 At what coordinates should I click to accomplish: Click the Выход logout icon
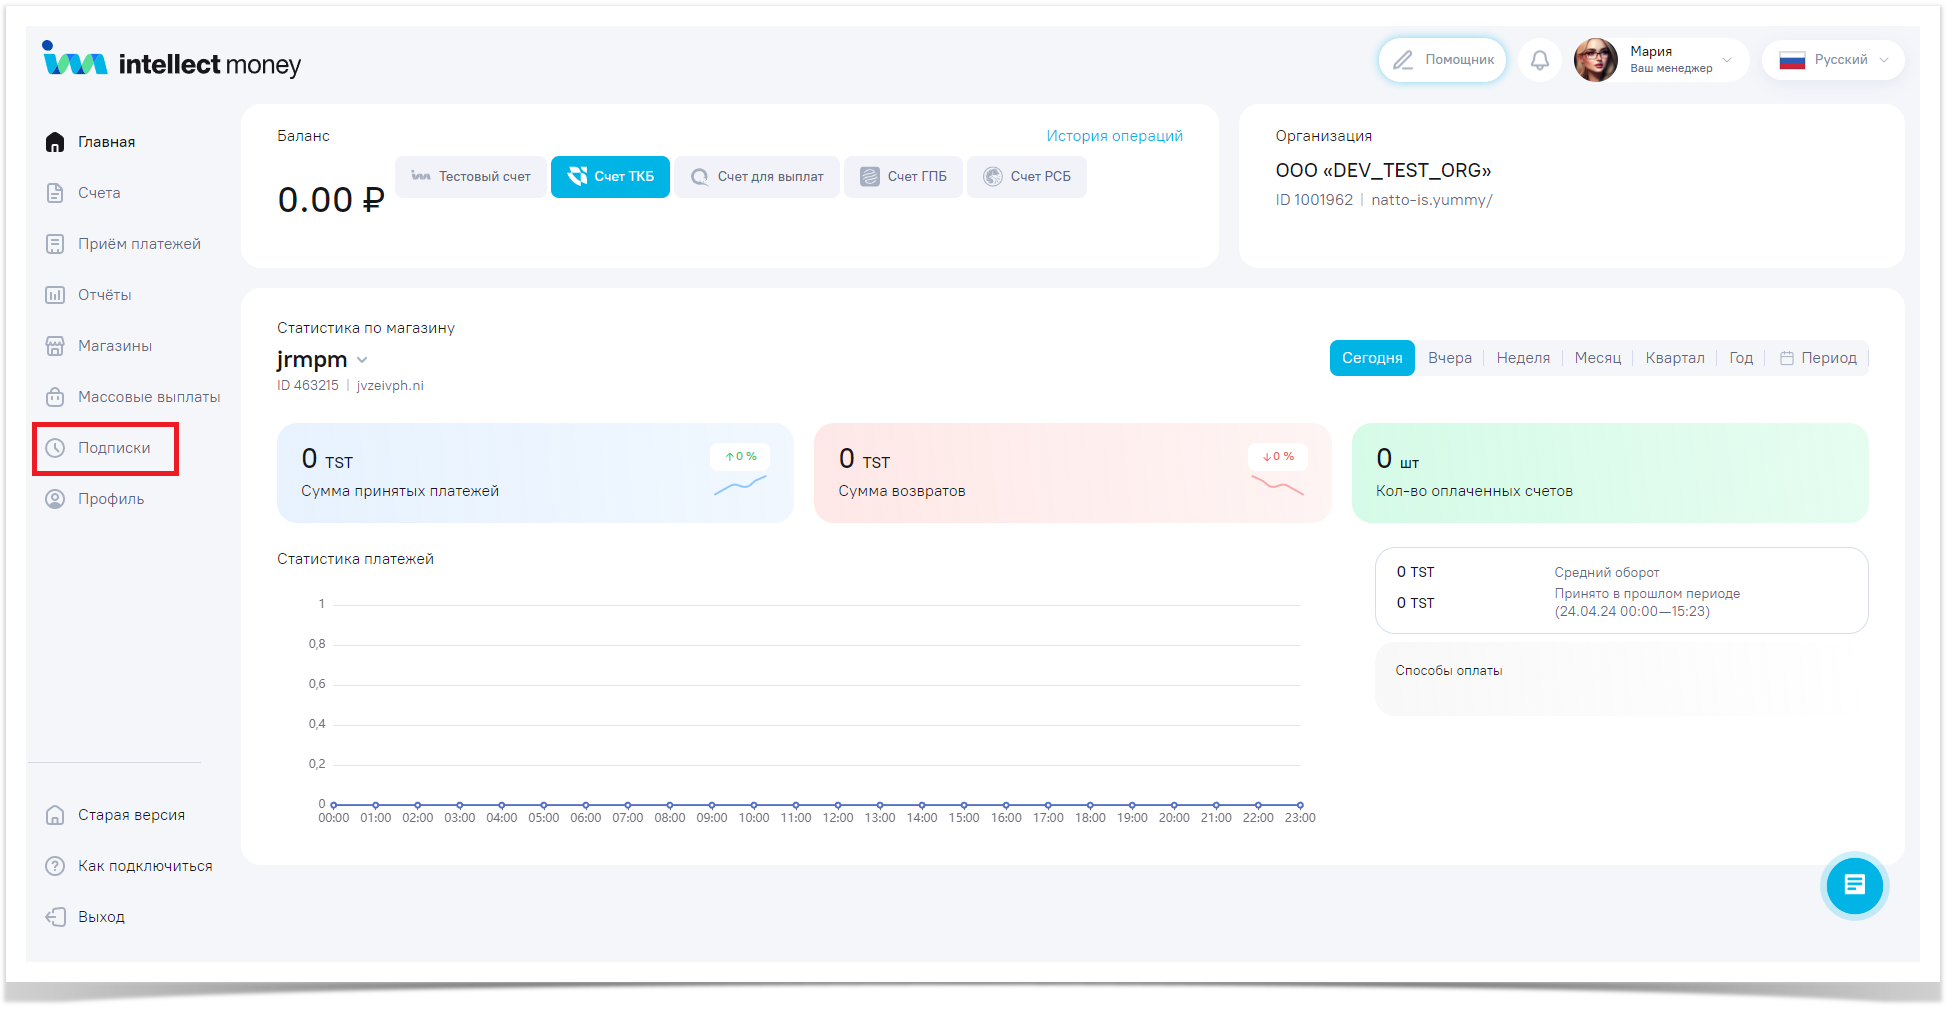tap(56, 917)
